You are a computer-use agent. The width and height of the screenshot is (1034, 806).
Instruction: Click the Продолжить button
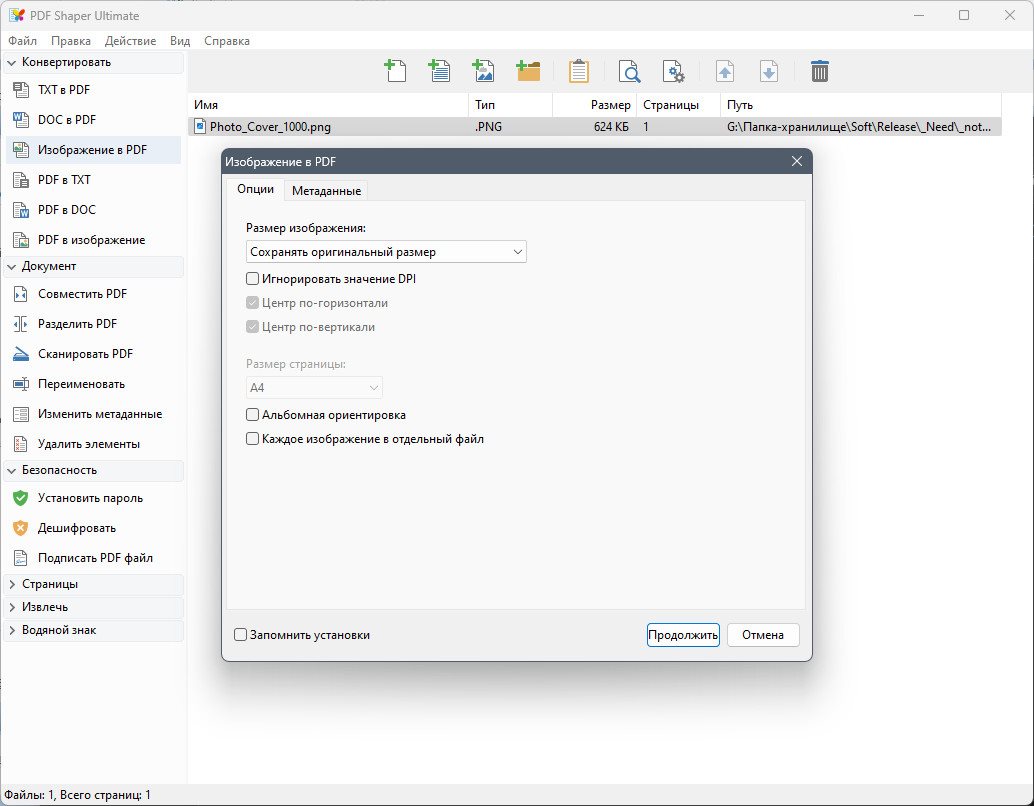pos(683,635)
